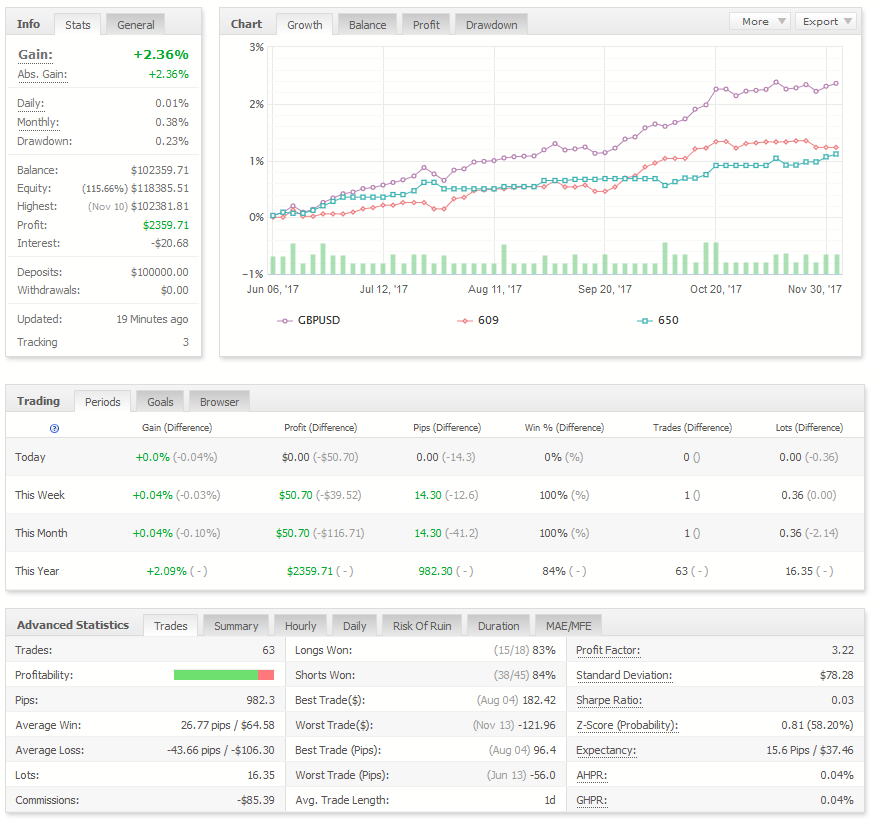
Task: Open the Export dropdown menu
Action: click(826, 22)
